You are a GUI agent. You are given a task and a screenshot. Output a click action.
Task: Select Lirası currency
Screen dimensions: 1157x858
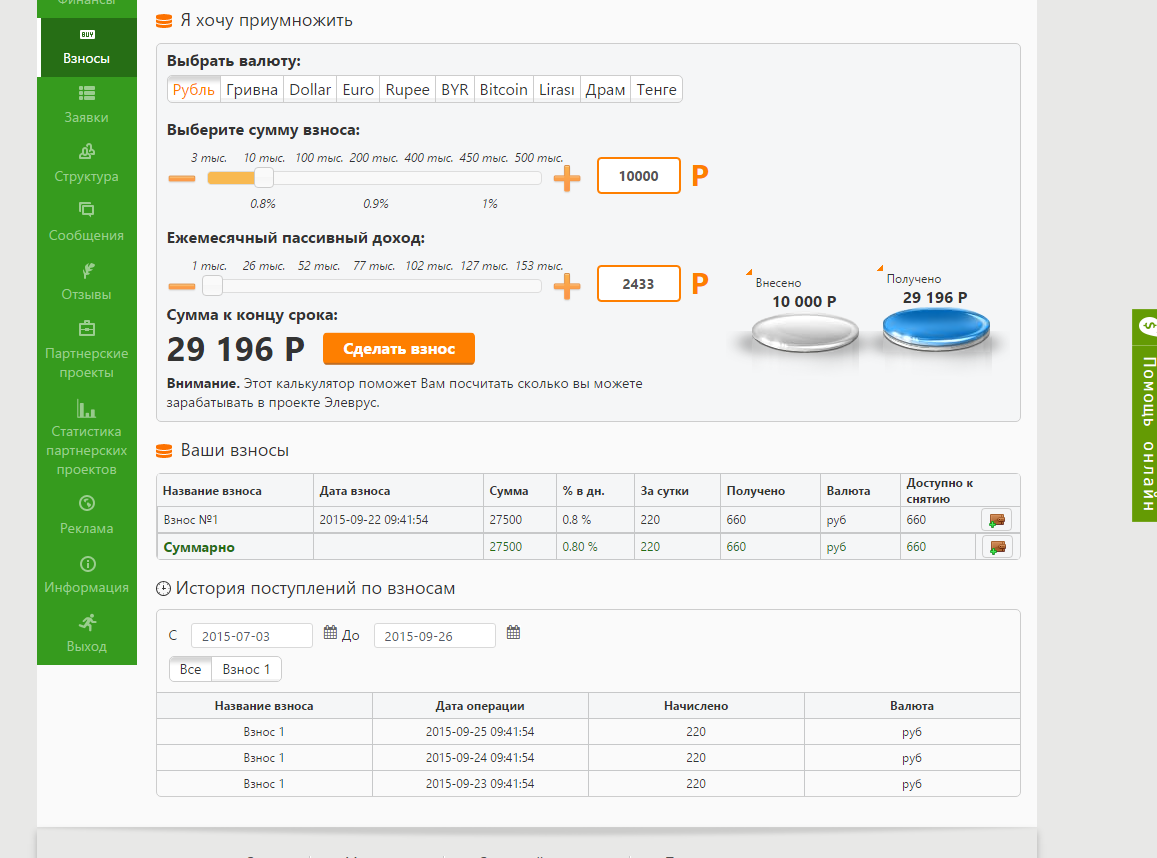point(556,90)
